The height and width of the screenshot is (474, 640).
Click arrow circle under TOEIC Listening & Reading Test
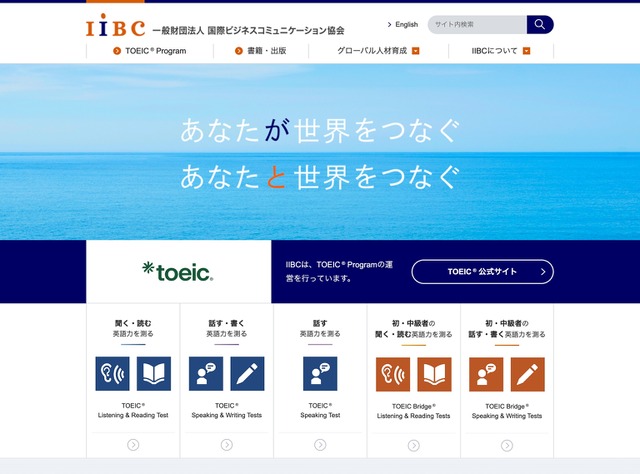133,445
